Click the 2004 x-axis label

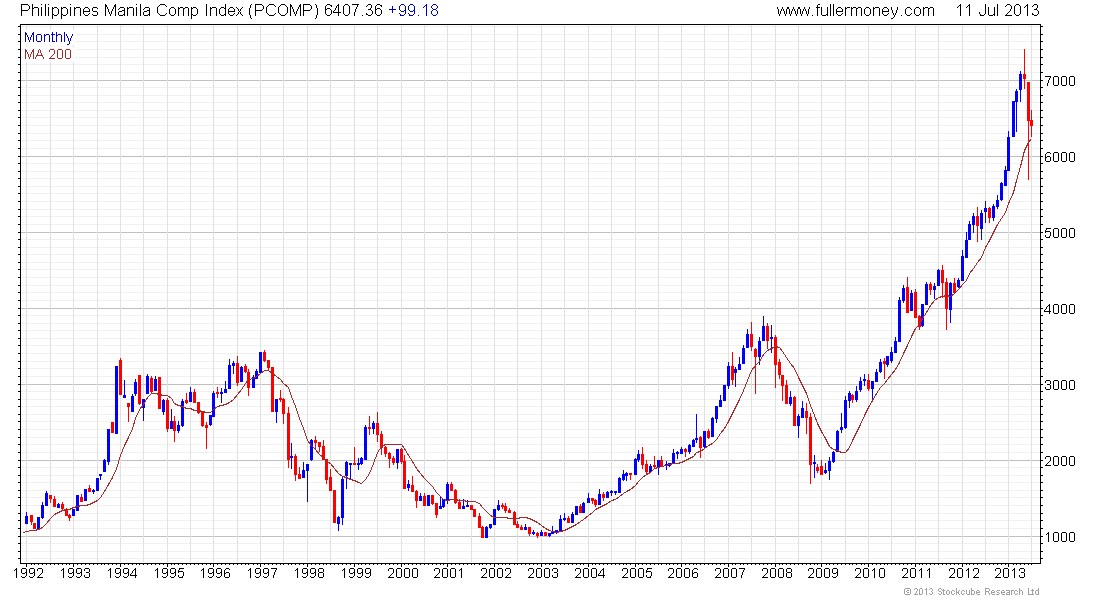[590, 573]
